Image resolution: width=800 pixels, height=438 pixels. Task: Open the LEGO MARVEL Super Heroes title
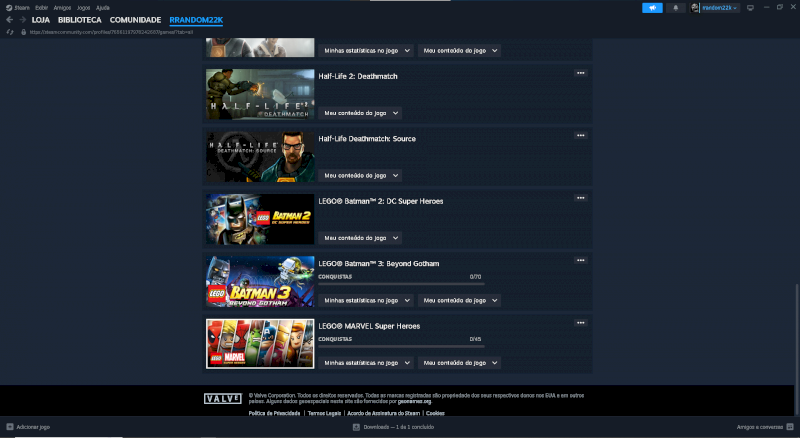pyautogui.click(x=369, y=326)
